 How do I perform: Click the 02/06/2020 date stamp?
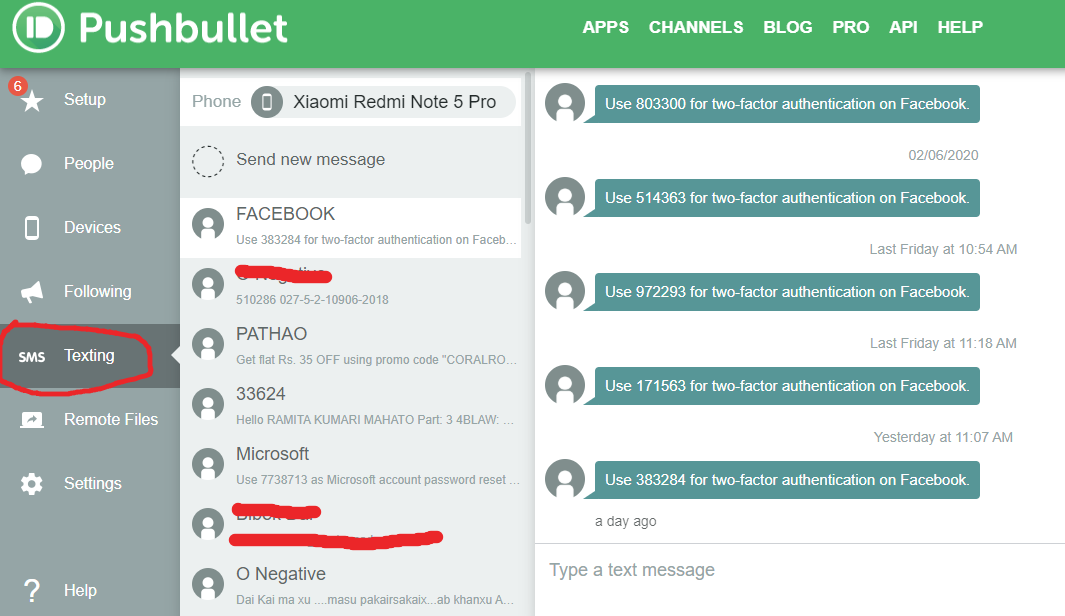943,155
